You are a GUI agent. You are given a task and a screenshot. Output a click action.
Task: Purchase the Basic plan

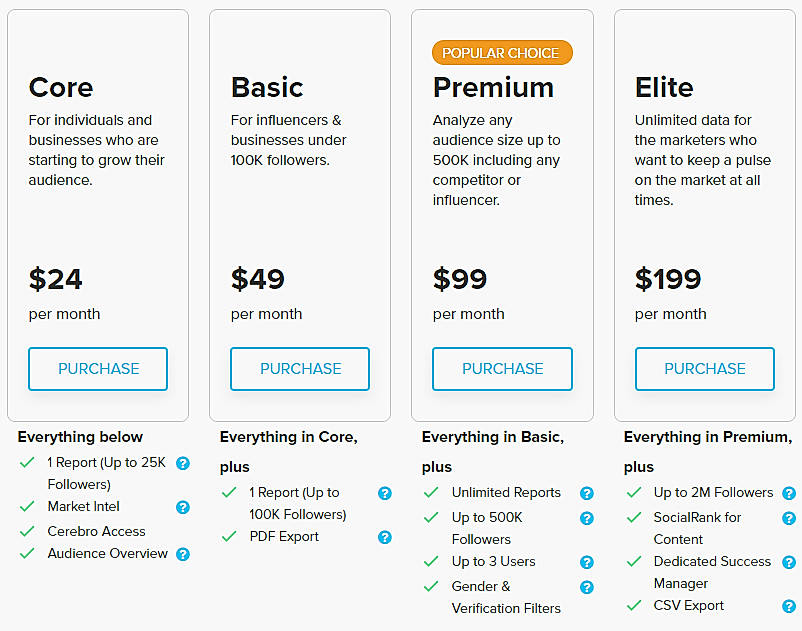point(300,369)
